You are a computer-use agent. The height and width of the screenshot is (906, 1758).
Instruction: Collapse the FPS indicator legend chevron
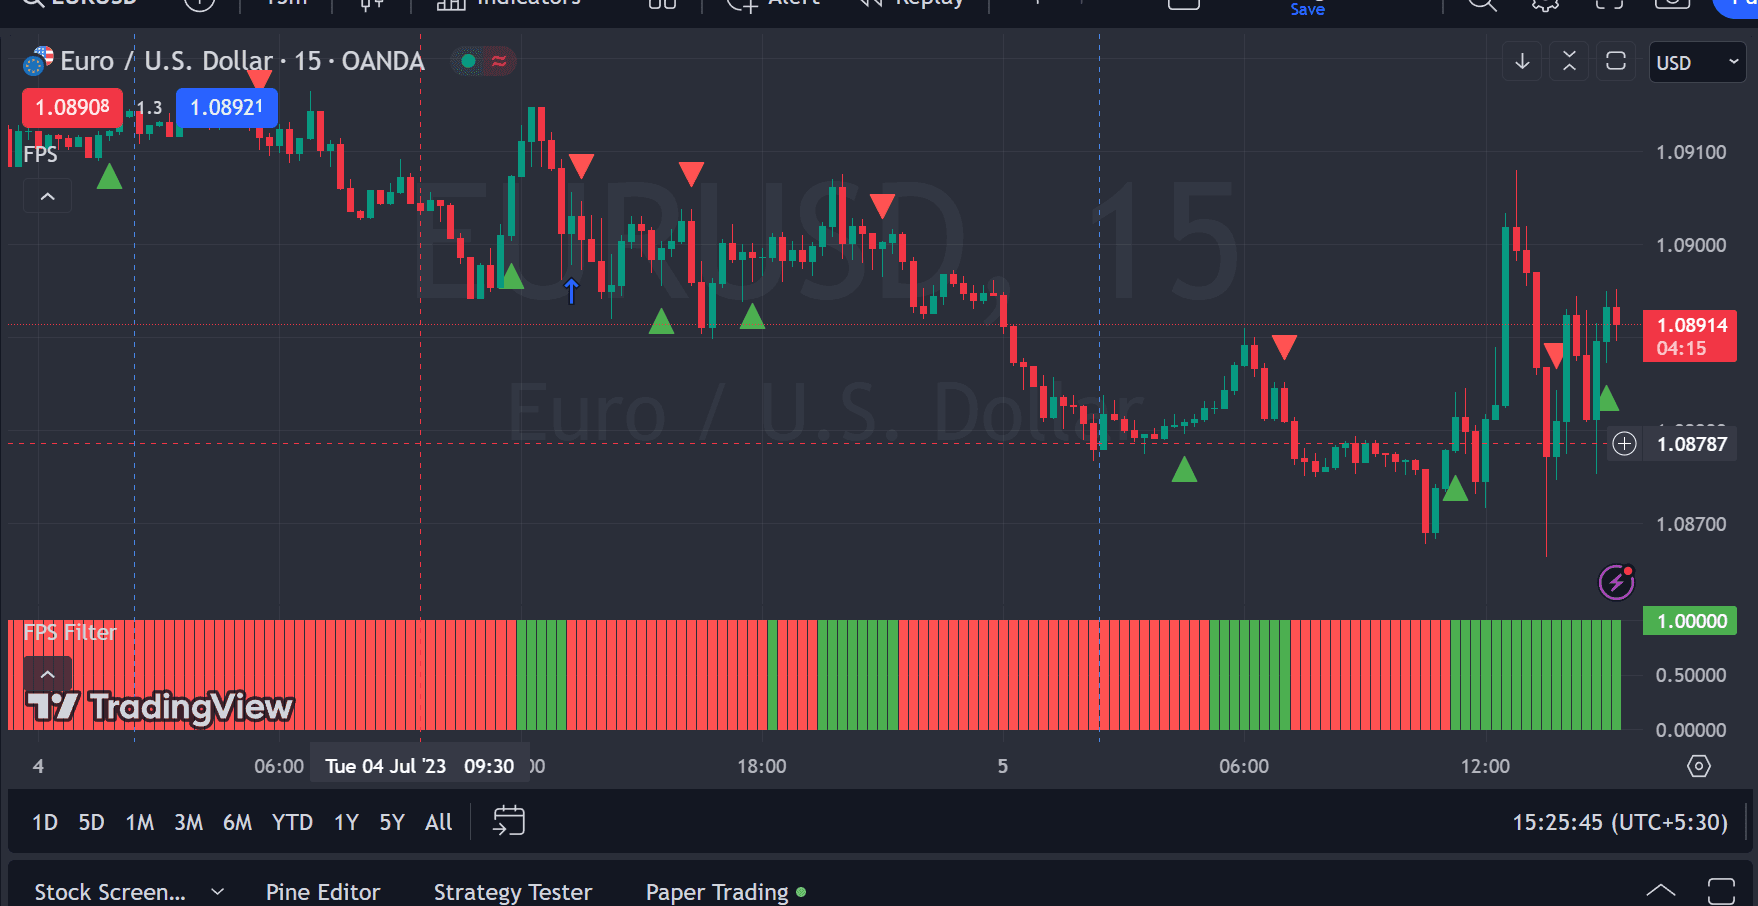(x=47, y=196)
